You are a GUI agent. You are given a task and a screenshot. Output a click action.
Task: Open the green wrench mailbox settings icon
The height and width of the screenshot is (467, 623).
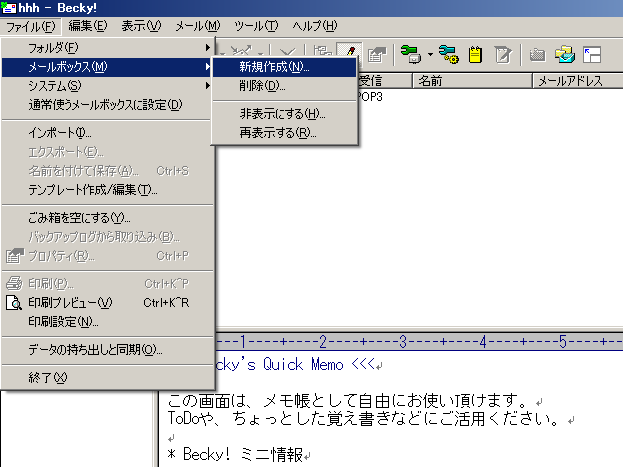pyautogui.click(x=410, y=54)
